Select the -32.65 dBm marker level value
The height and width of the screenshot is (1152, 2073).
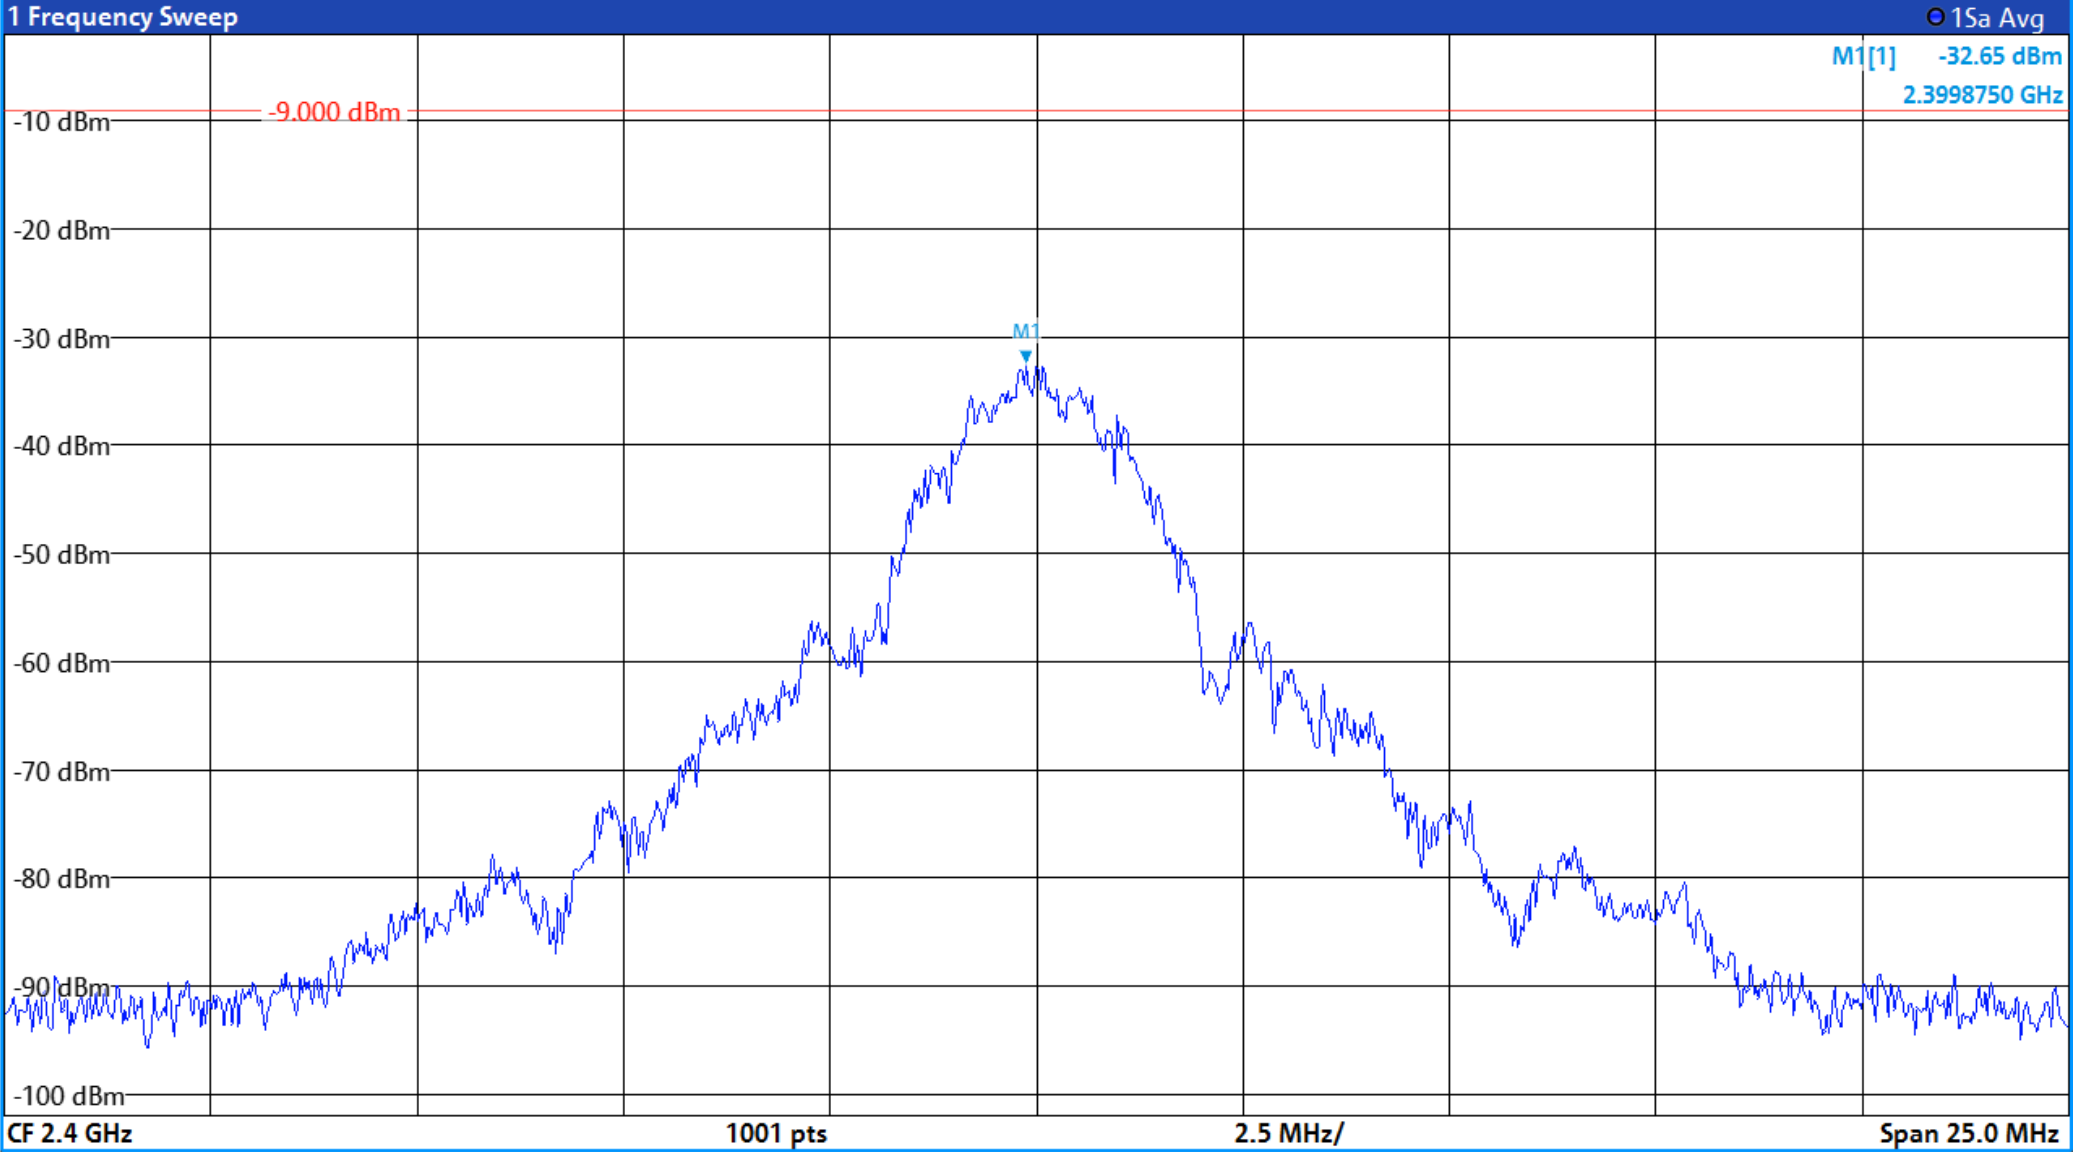point(2000,56)
